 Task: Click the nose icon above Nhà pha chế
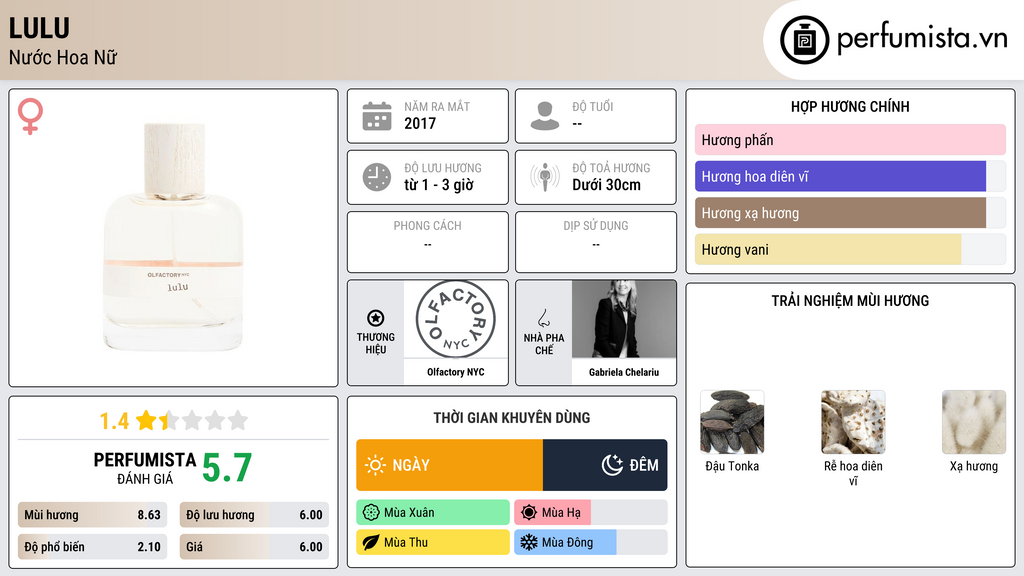[x=543, y=318]
